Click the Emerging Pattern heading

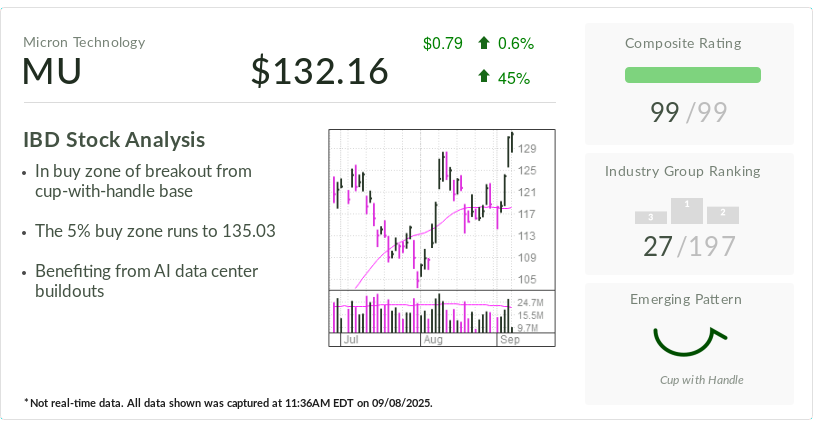click(x=688, y=299)
